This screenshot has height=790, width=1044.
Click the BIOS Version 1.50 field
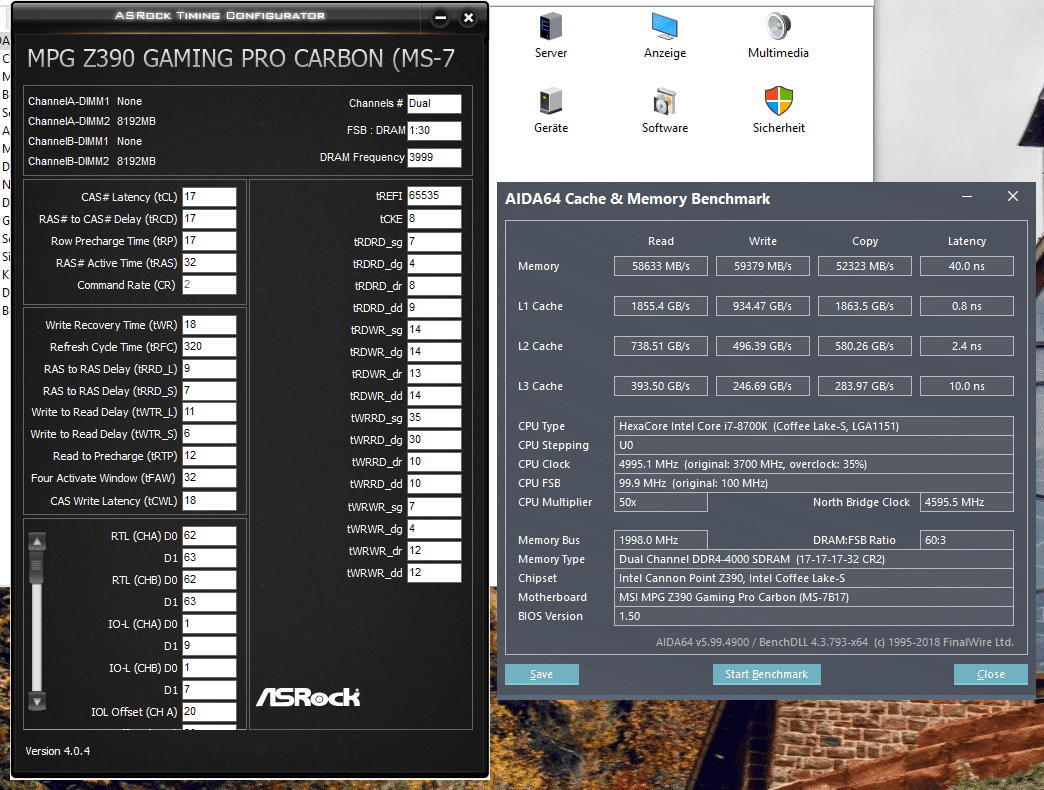coord(814,616)
